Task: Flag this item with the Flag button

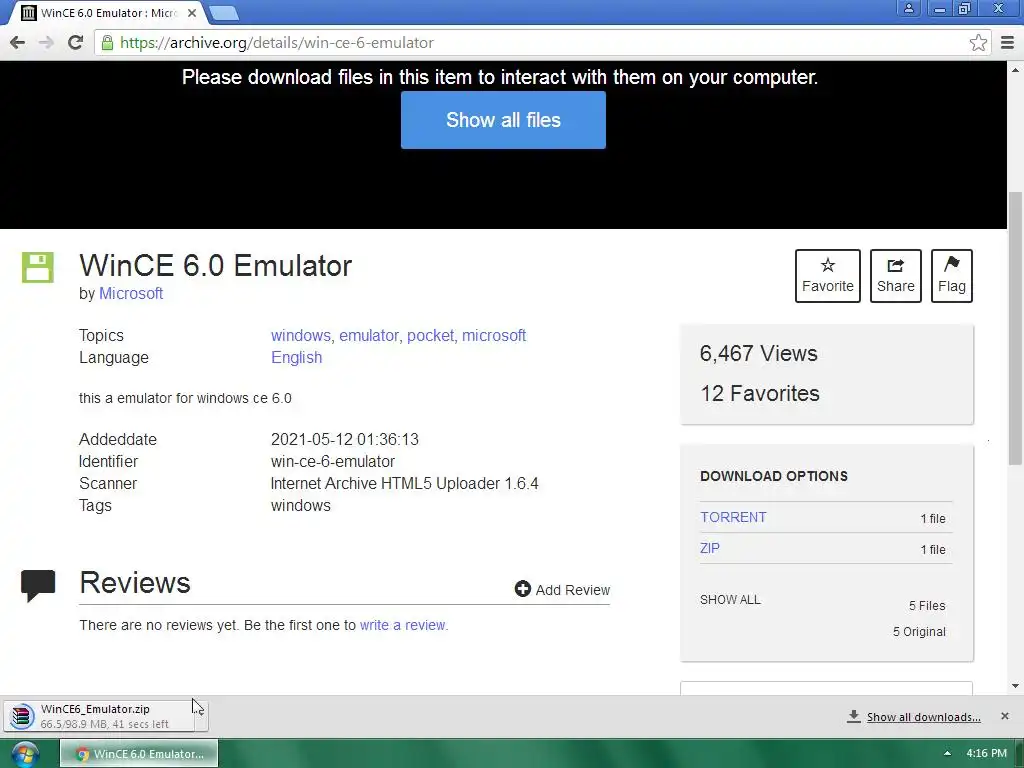Action: click(x=952, y=276)
